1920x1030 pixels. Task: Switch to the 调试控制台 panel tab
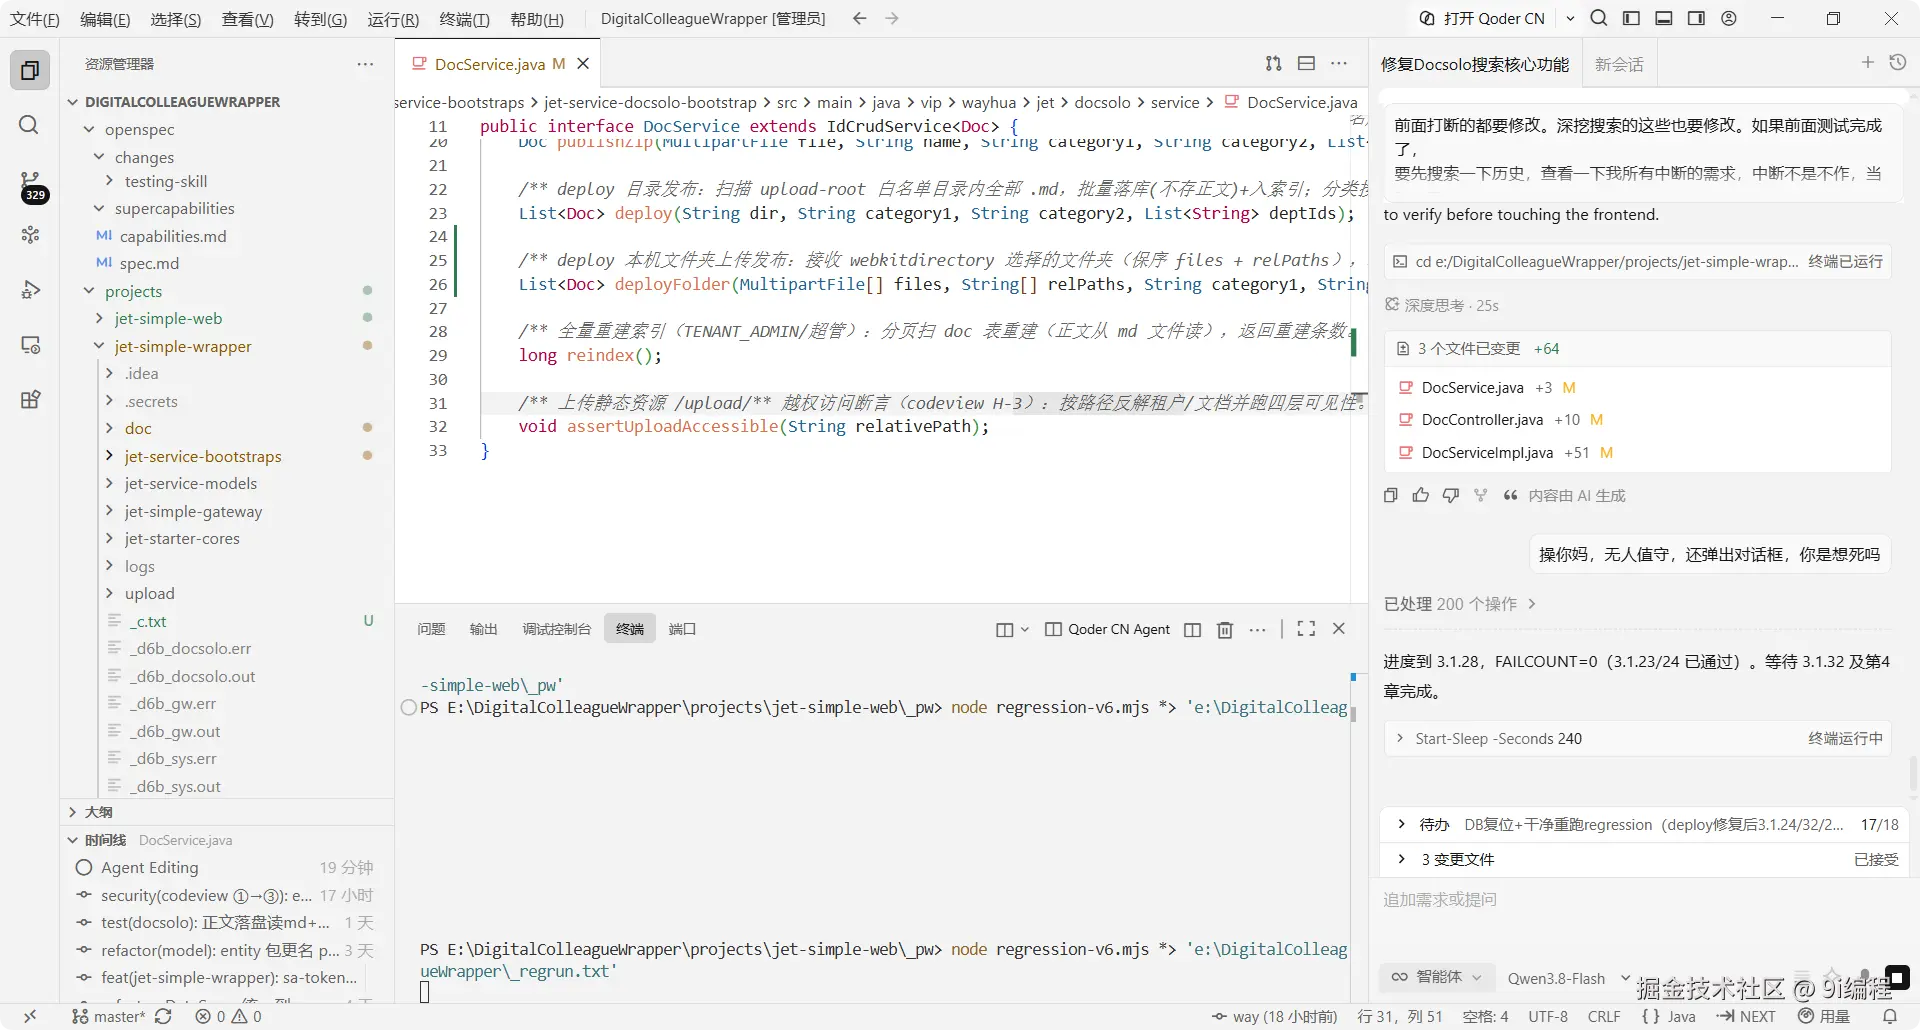coord(556,629)
